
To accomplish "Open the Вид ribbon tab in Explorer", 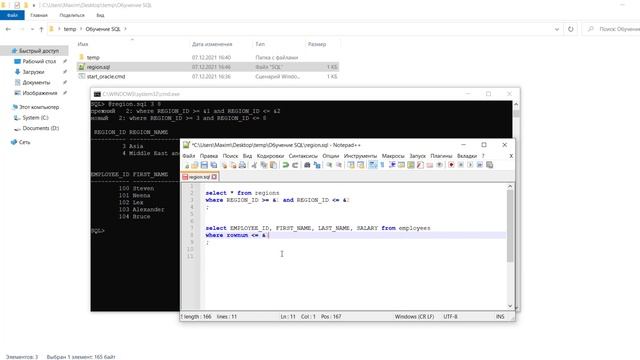I will tap(100, 15).
